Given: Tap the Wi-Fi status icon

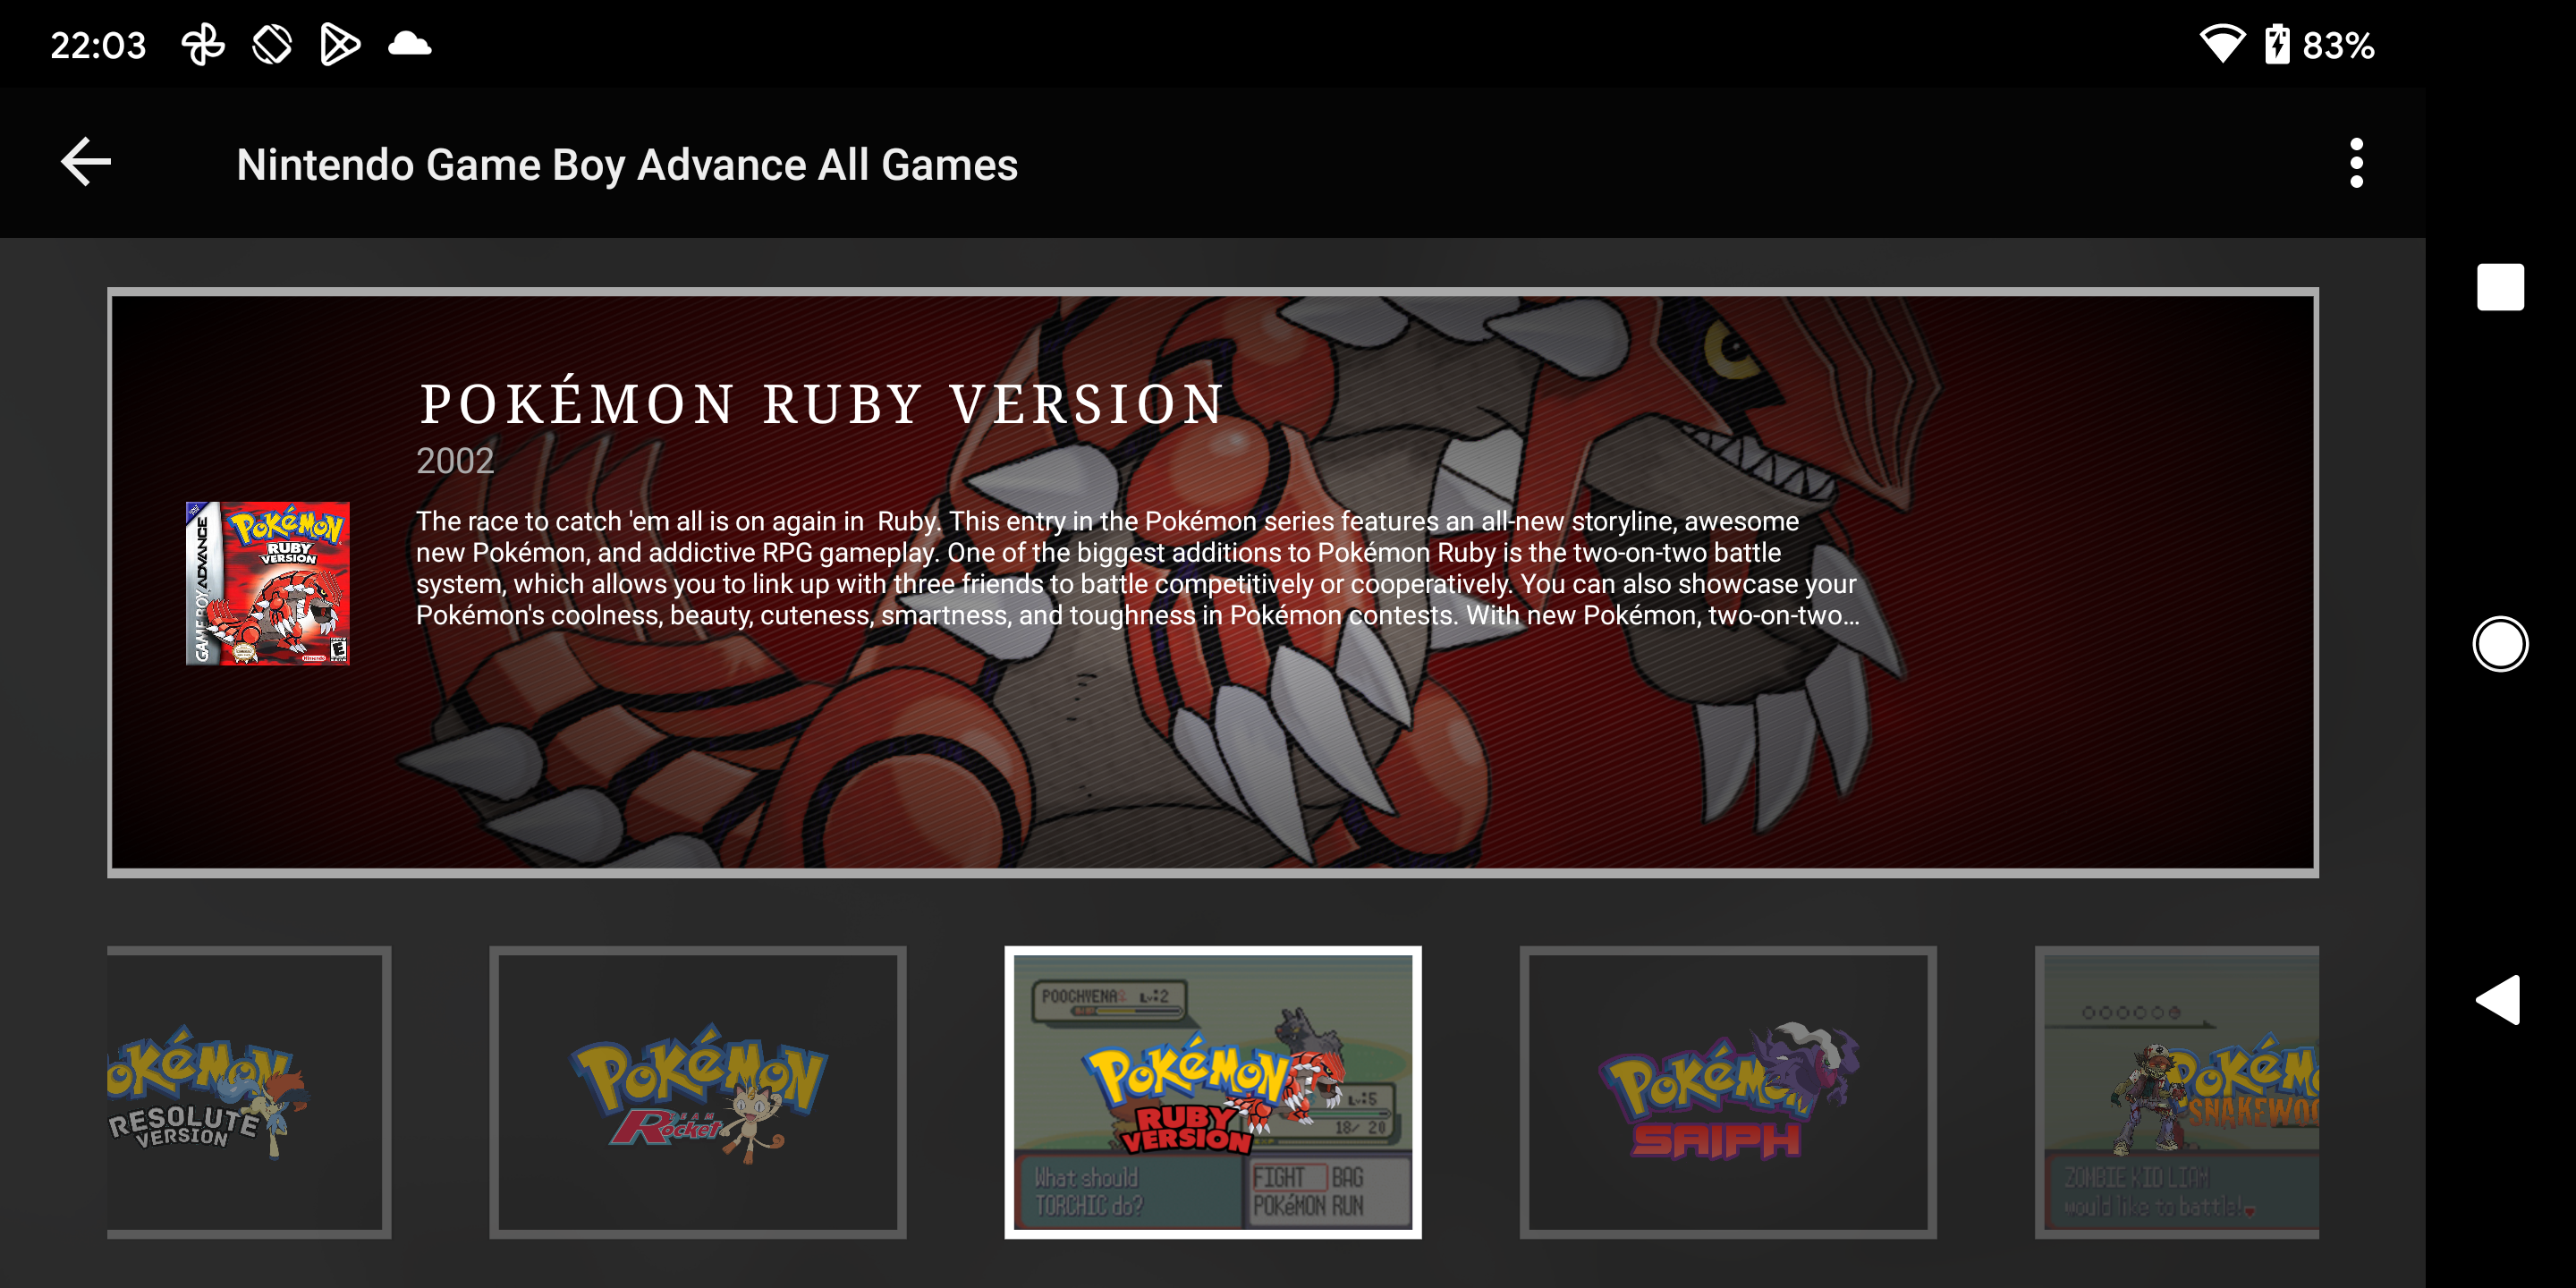Looking at the screenshot, I should [2221, 44].
